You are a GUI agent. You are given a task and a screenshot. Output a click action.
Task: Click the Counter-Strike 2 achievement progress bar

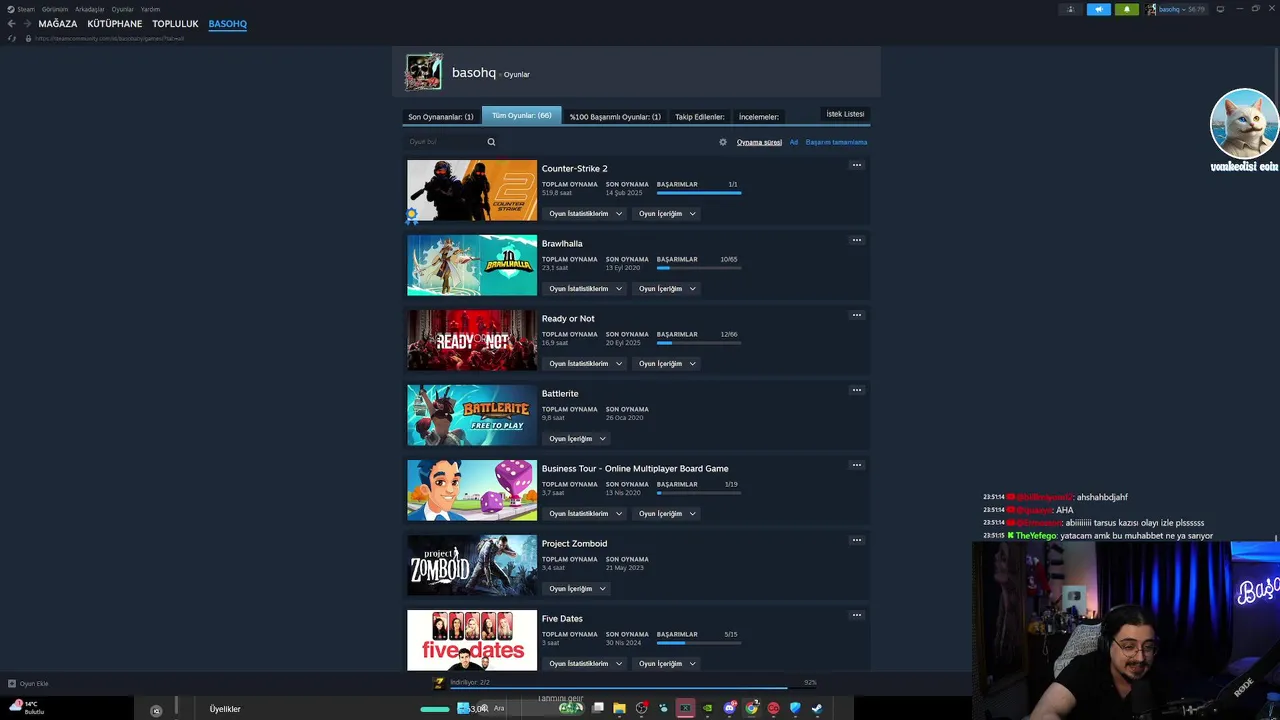click(x=699, y=193)
